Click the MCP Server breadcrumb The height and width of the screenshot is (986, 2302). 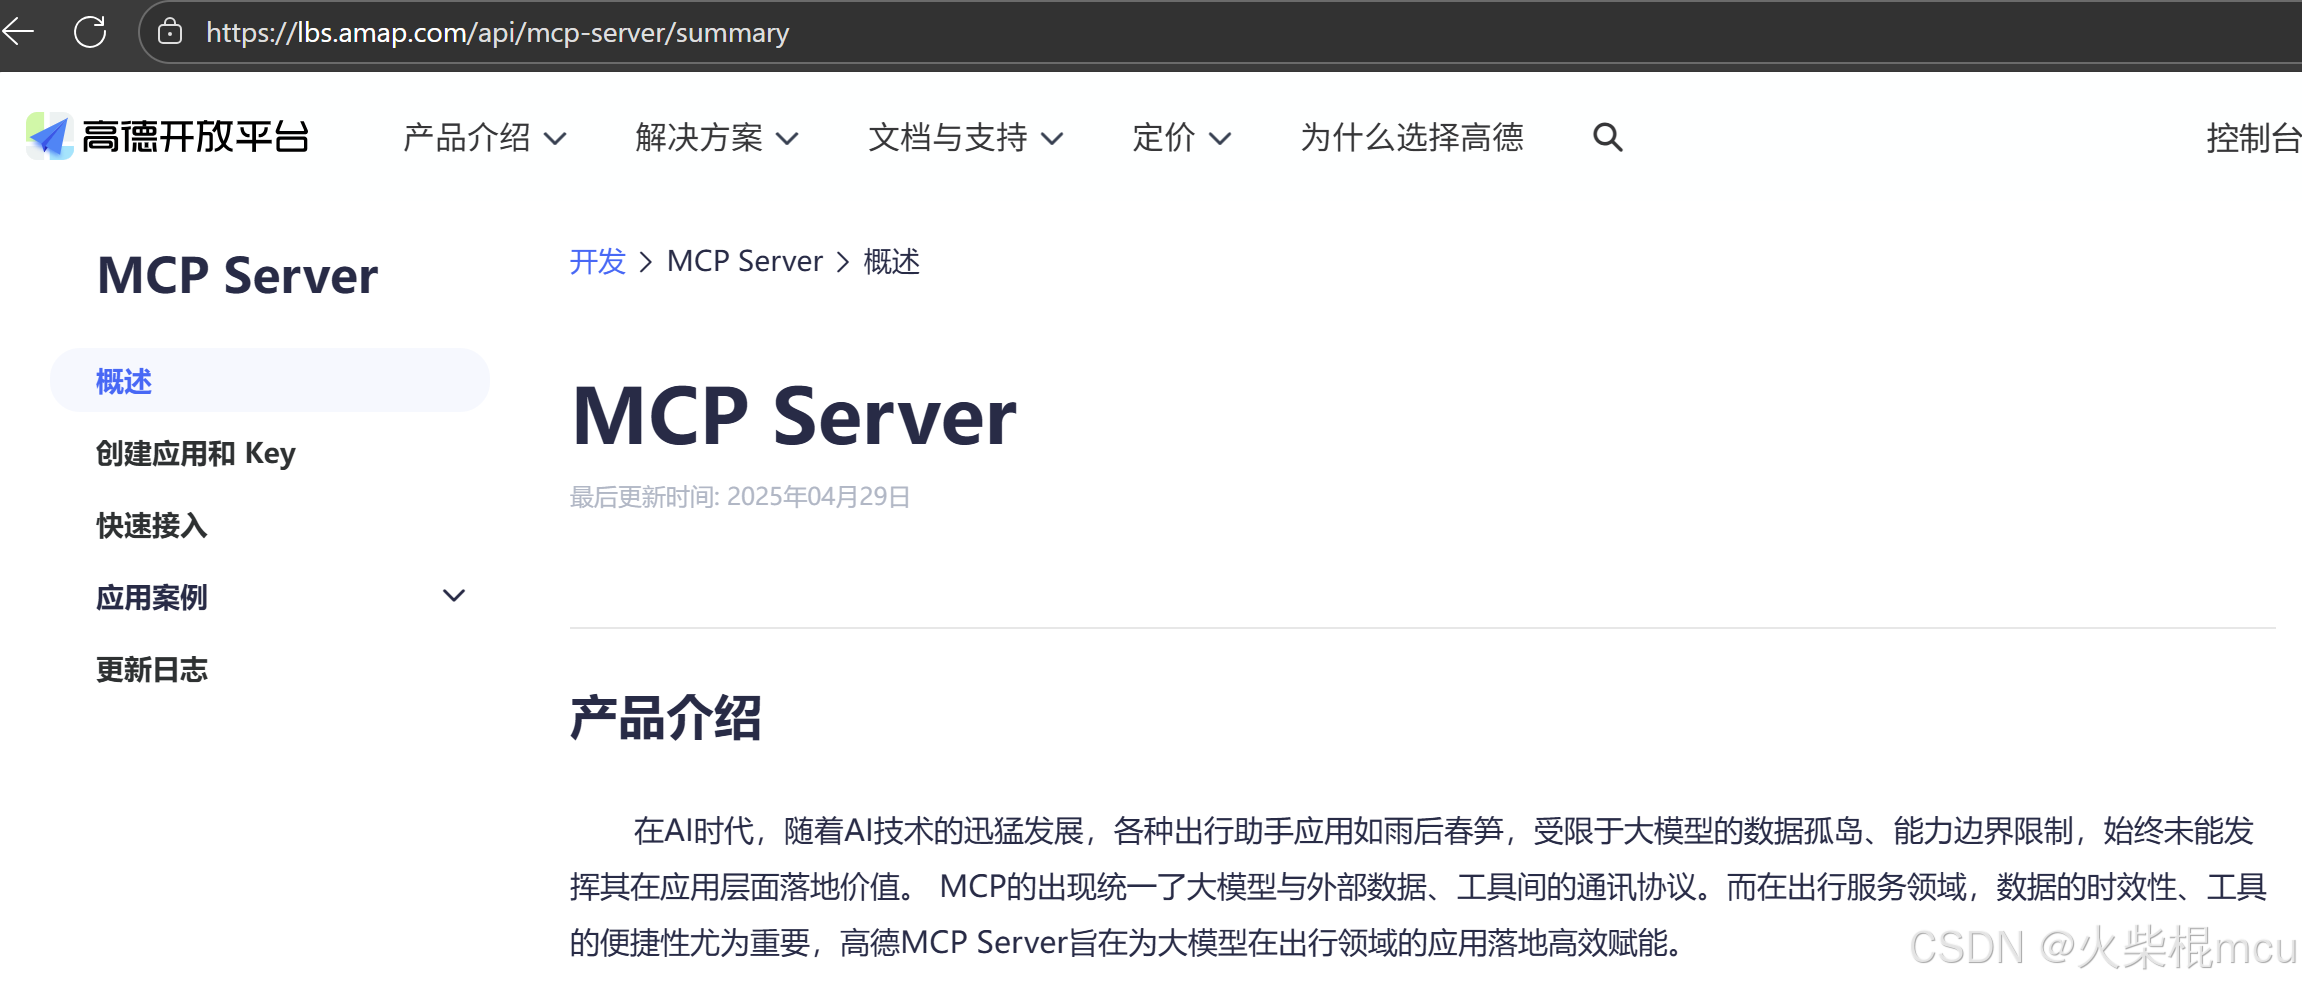tap(745, 262)
